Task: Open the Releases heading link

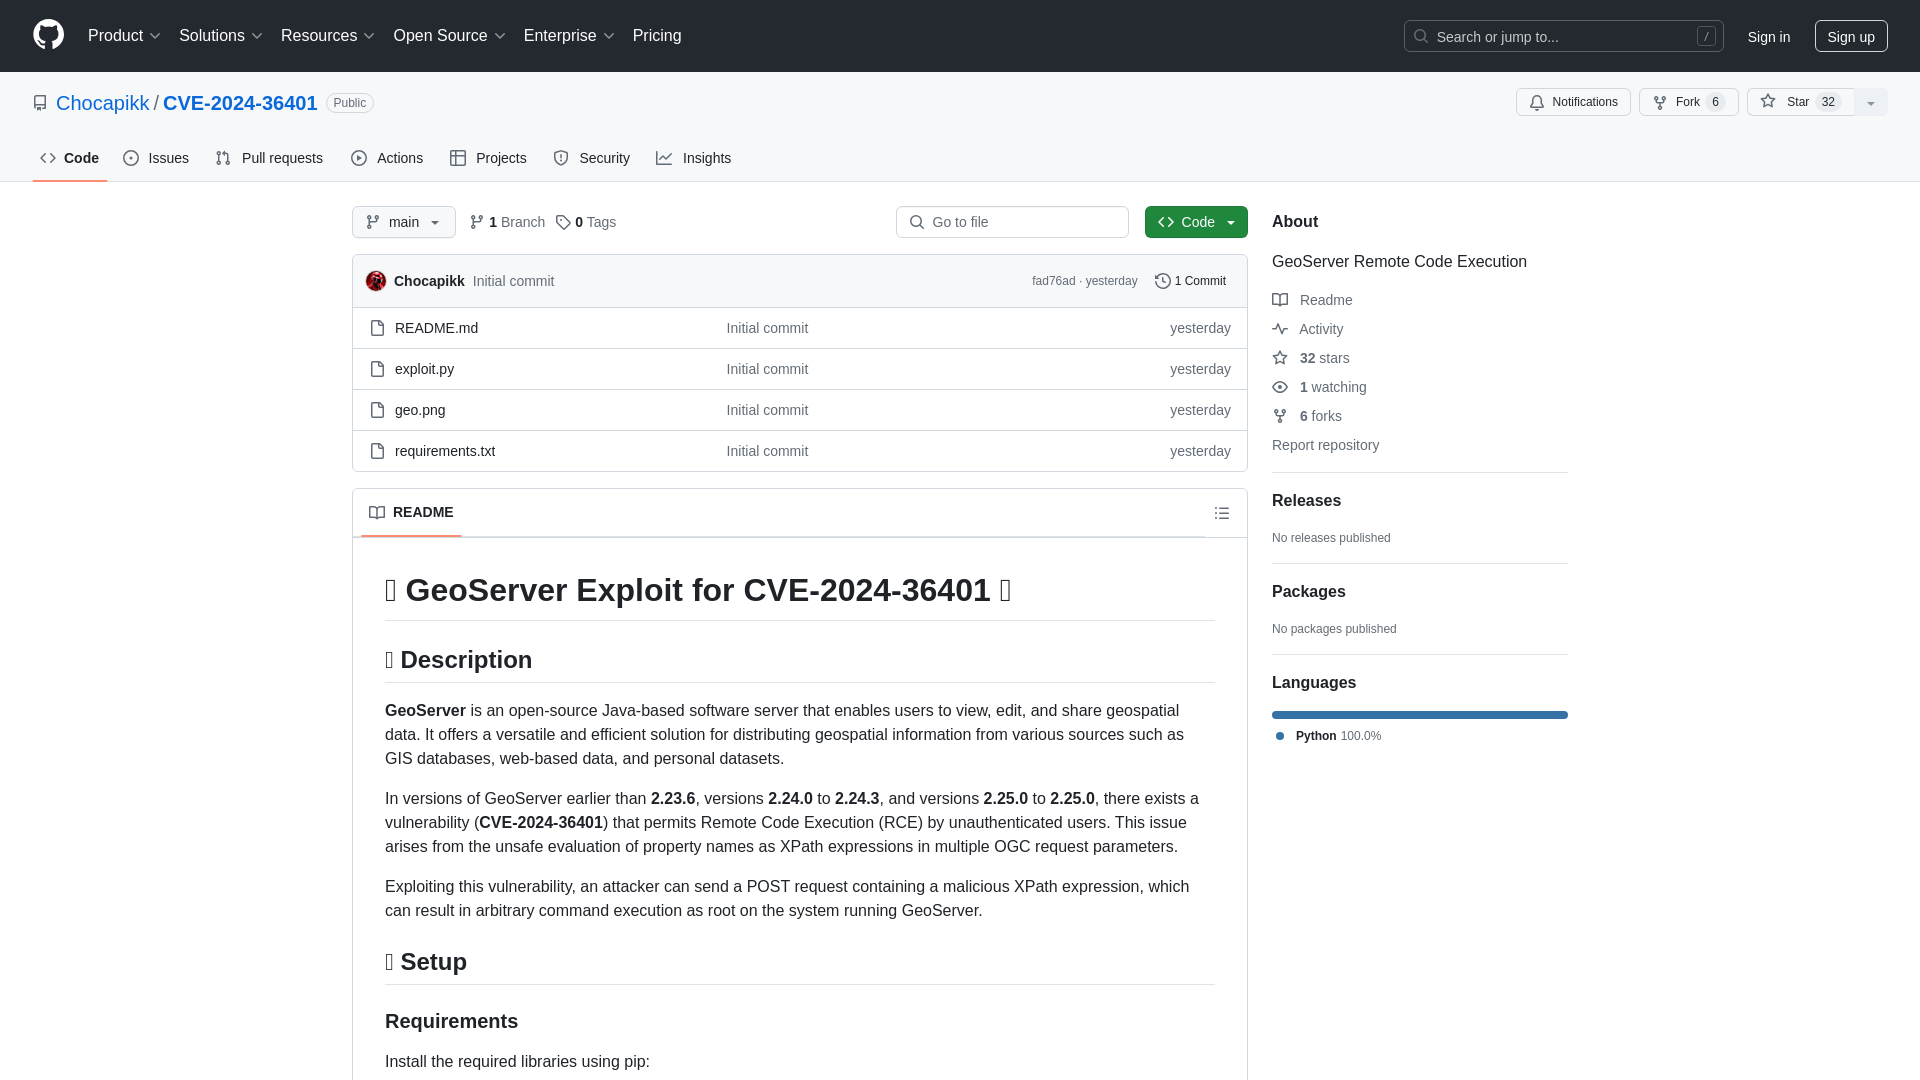Action: tap(1306, 501)
